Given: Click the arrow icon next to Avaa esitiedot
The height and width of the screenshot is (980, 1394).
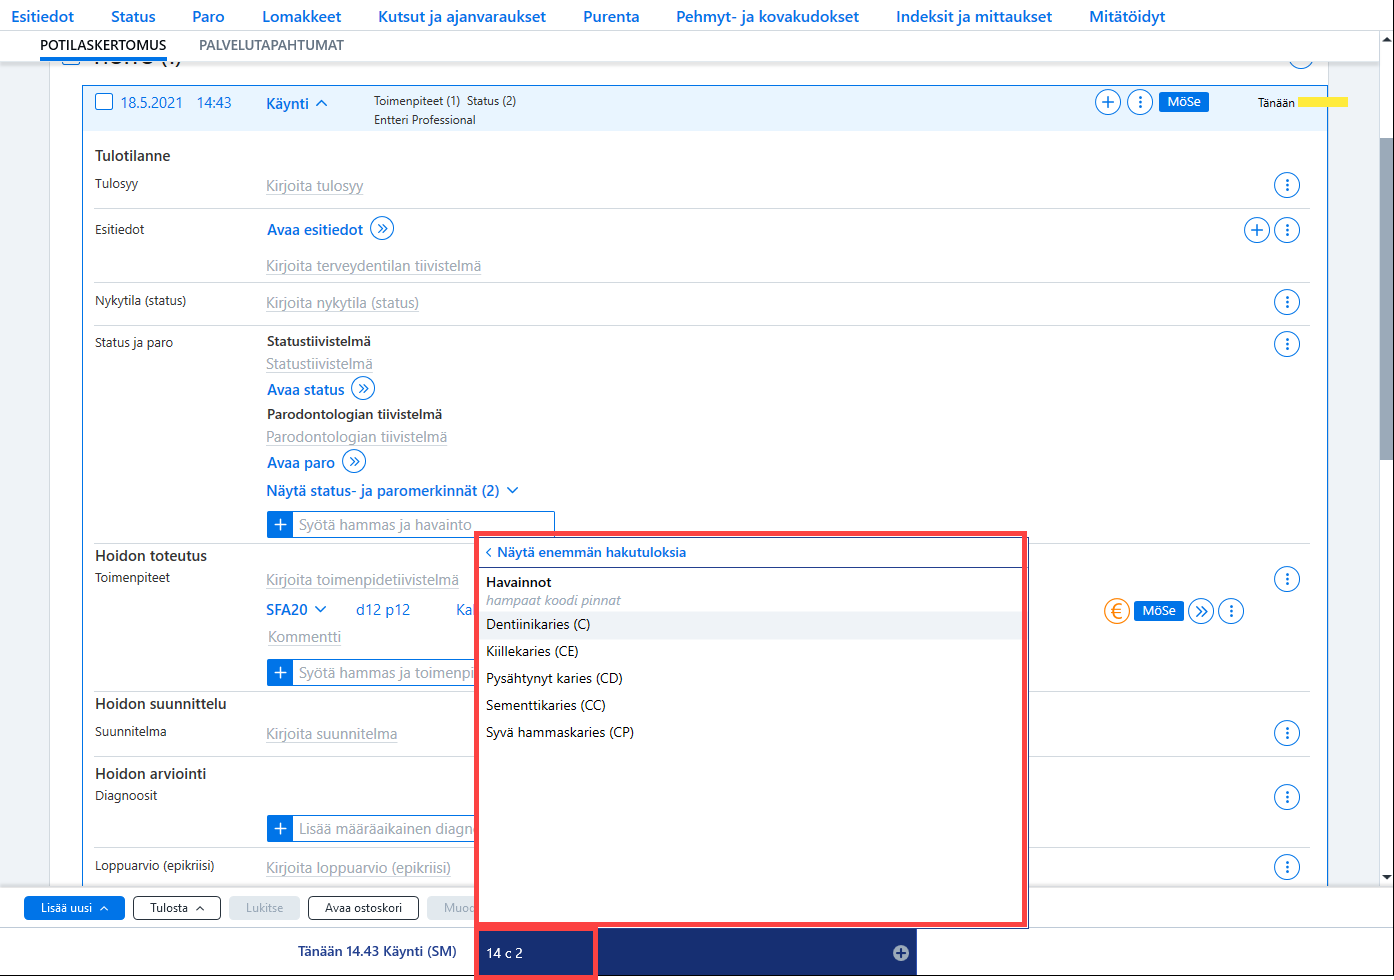Looking at the screenshot, I should coord(382,228).
